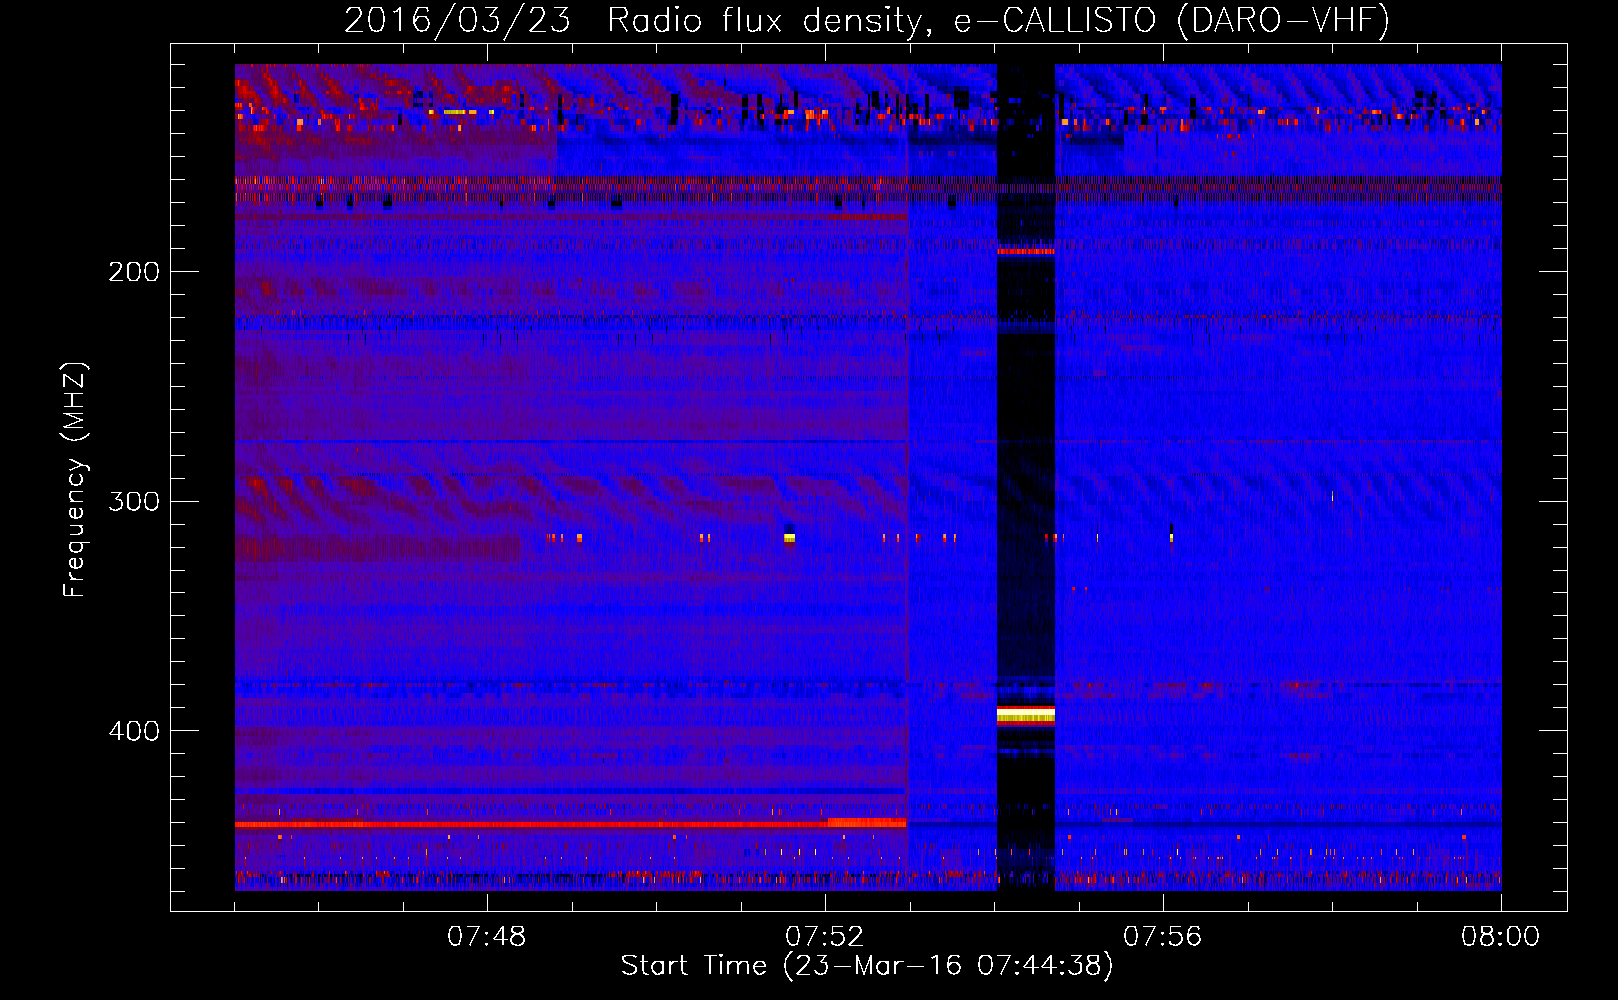The image size is (1618, 1000).
Task: Click the 07:52 time tick label
Action: coord(825,937)
